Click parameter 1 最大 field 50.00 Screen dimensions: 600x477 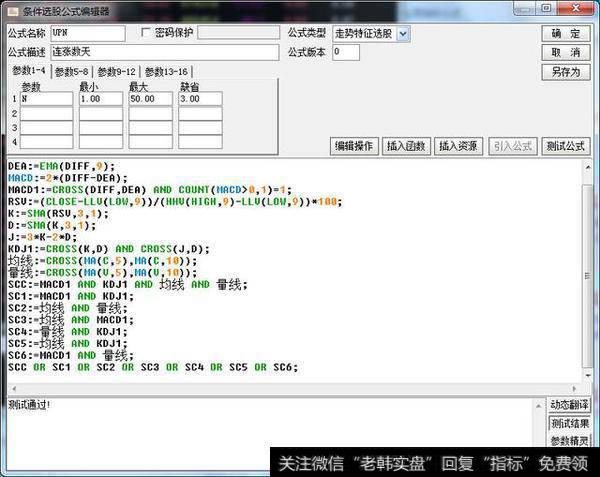pos(150,99)
